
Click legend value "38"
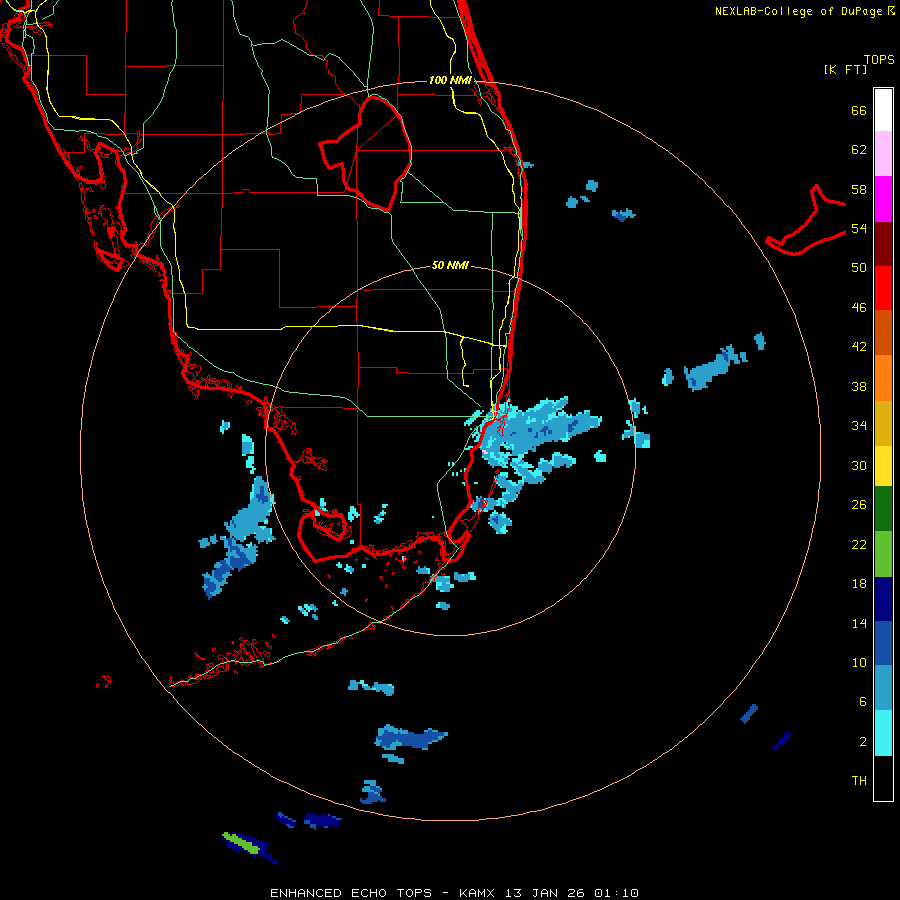(859, 386)
